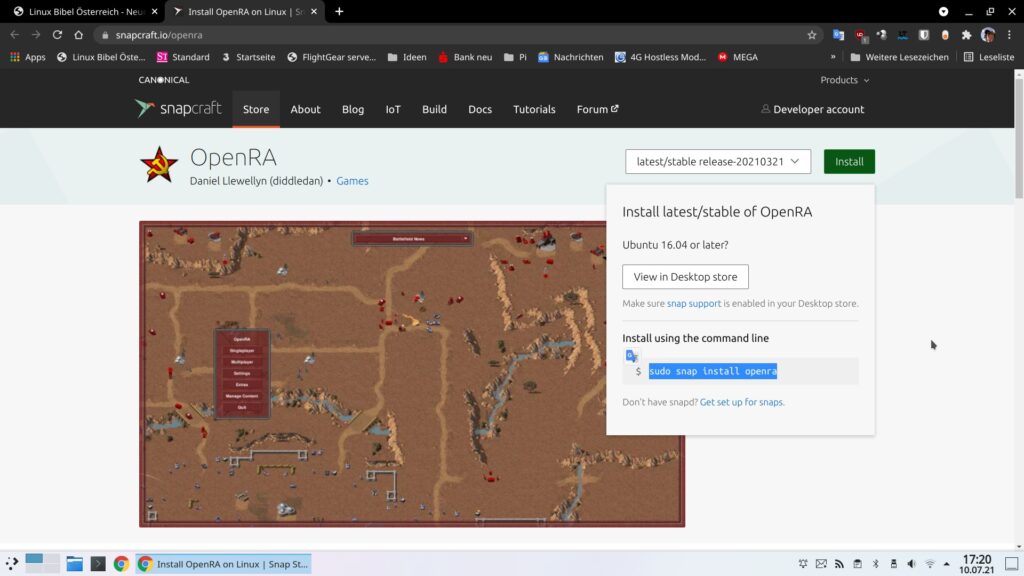This screenshot has height=576, width=1024.
Task: Open the Docs navigation item
Action: 479,109
